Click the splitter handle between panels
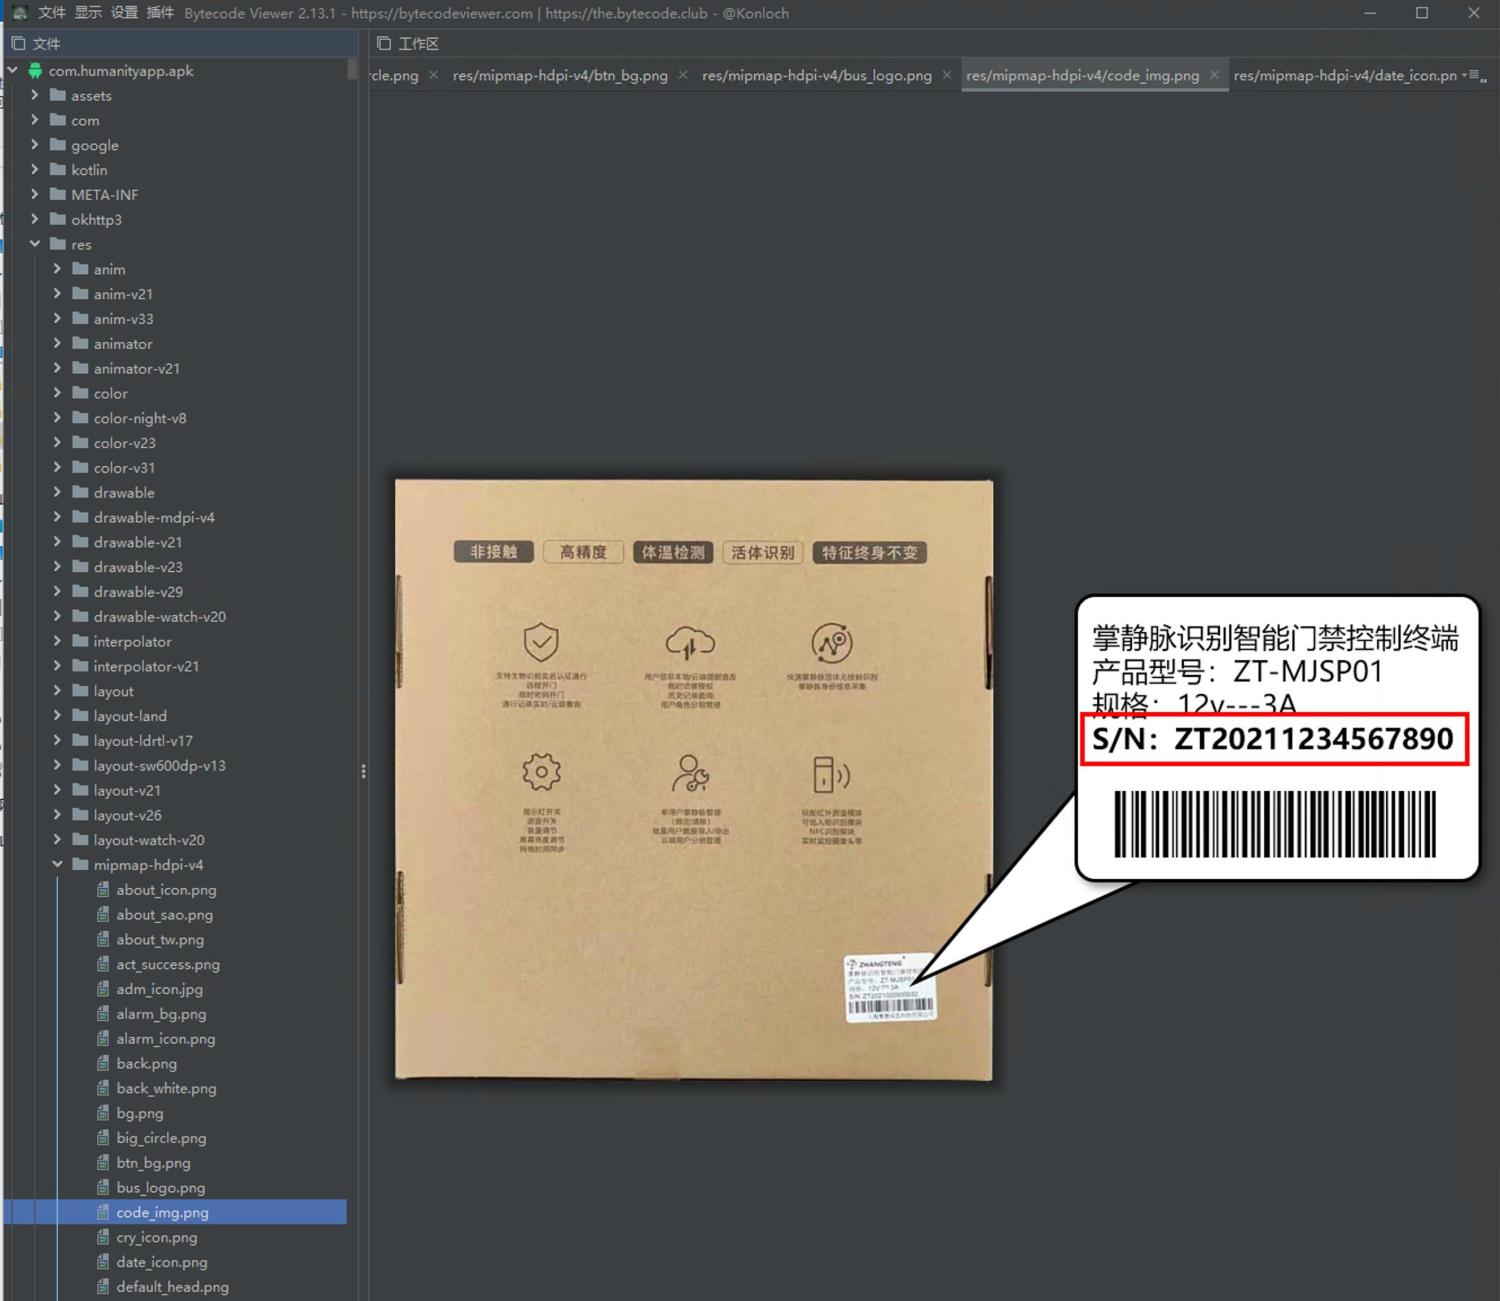 (x=363, y=771)
